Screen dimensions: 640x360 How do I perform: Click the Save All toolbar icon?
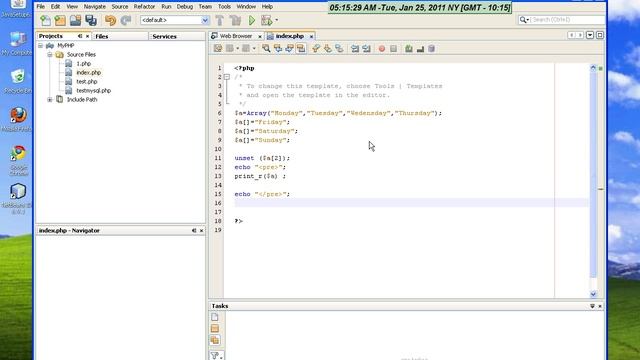pos(91,20)
